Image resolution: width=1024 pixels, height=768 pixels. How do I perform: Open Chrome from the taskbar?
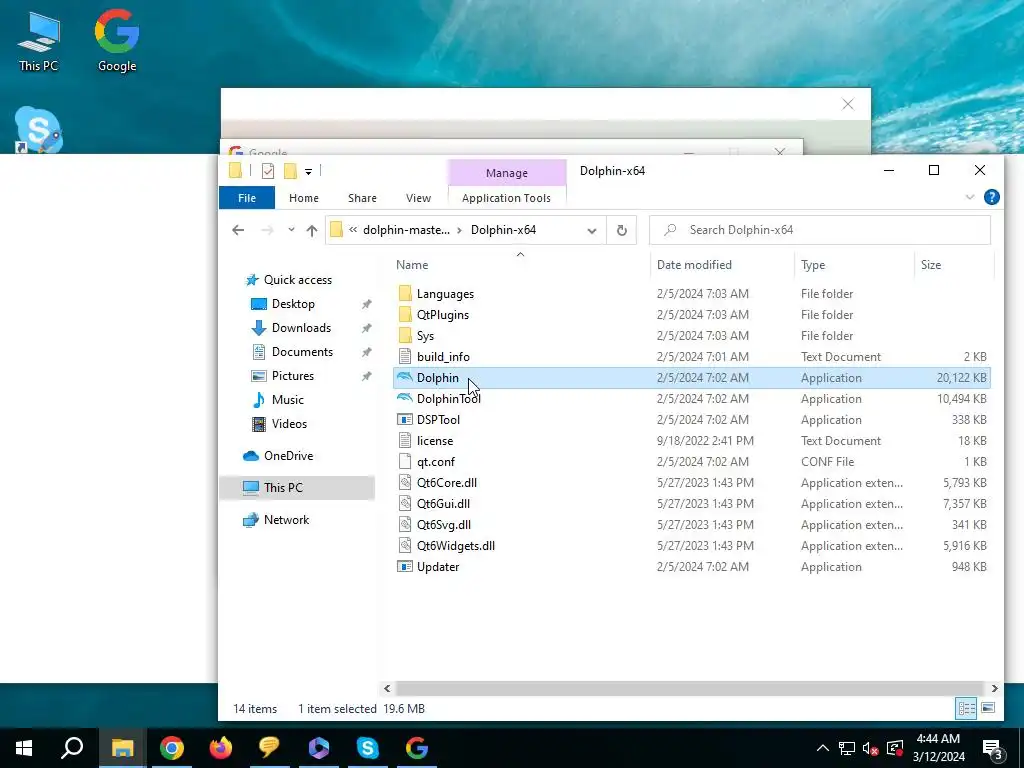coord(171,748)
